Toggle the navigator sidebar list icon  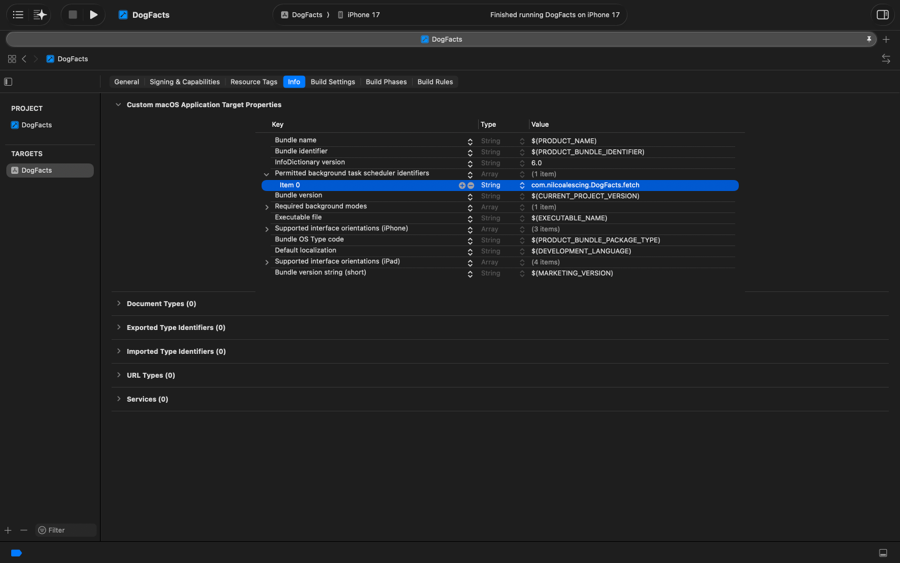click(x=18, y=15)
